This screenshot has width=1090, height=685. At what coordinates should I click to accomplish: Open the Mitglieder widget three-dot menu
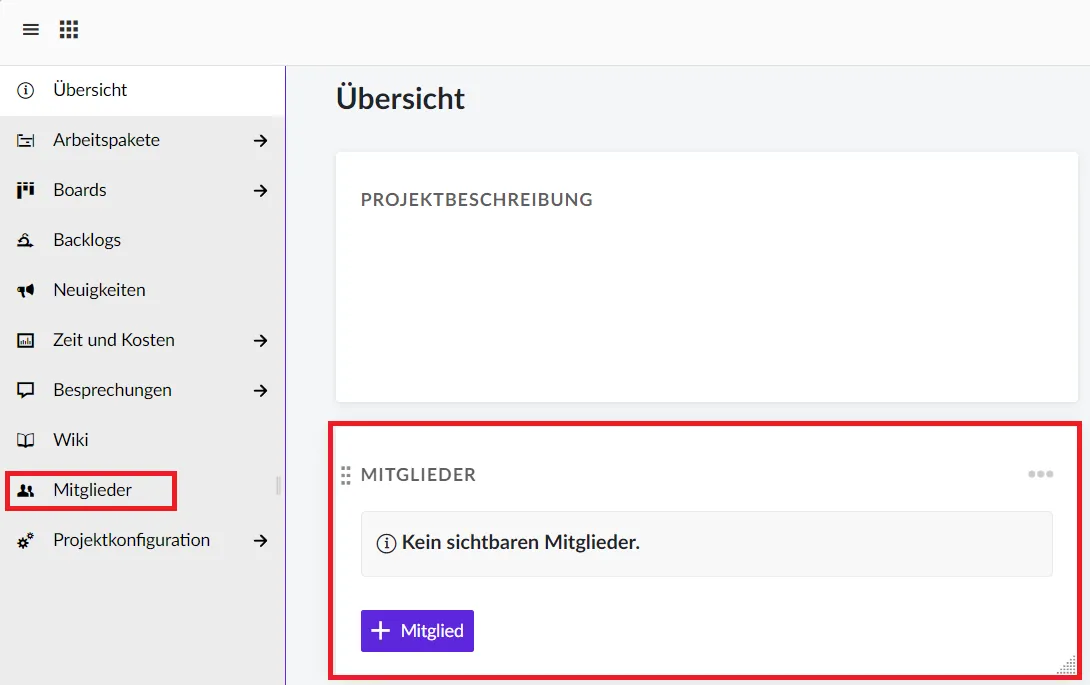pyautogui.click(x=1040, y=474)
